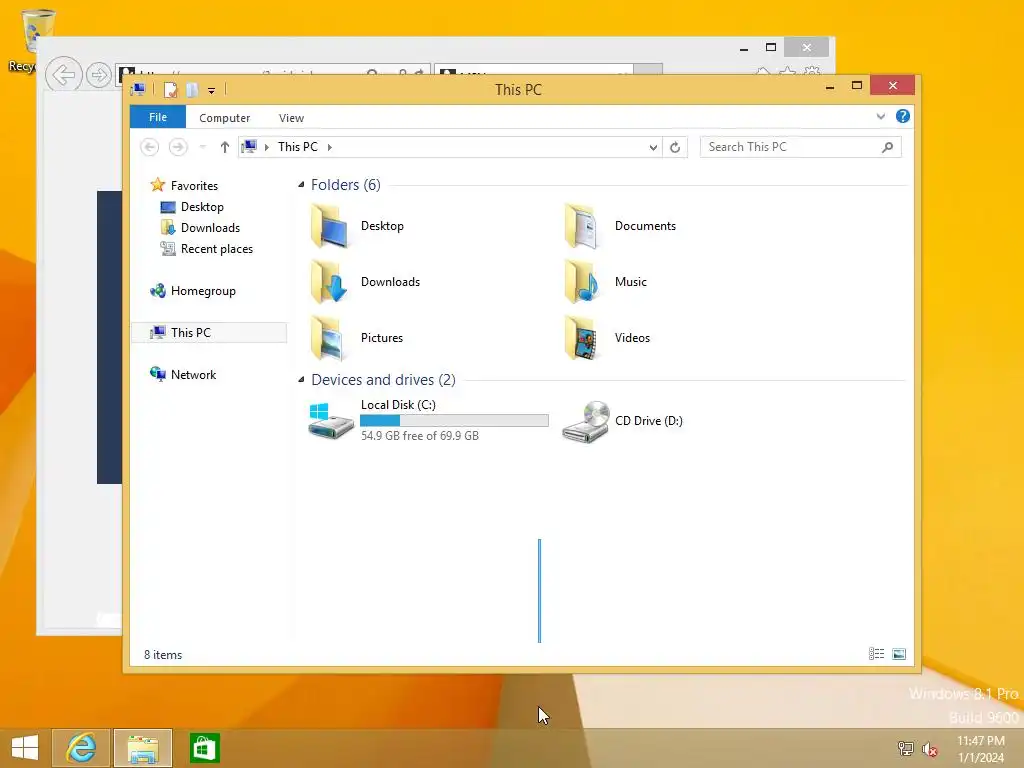Screen dimensions: 1024x768
Task: Click the New folder icon in quick access toolbar
Action: (192, 90)
